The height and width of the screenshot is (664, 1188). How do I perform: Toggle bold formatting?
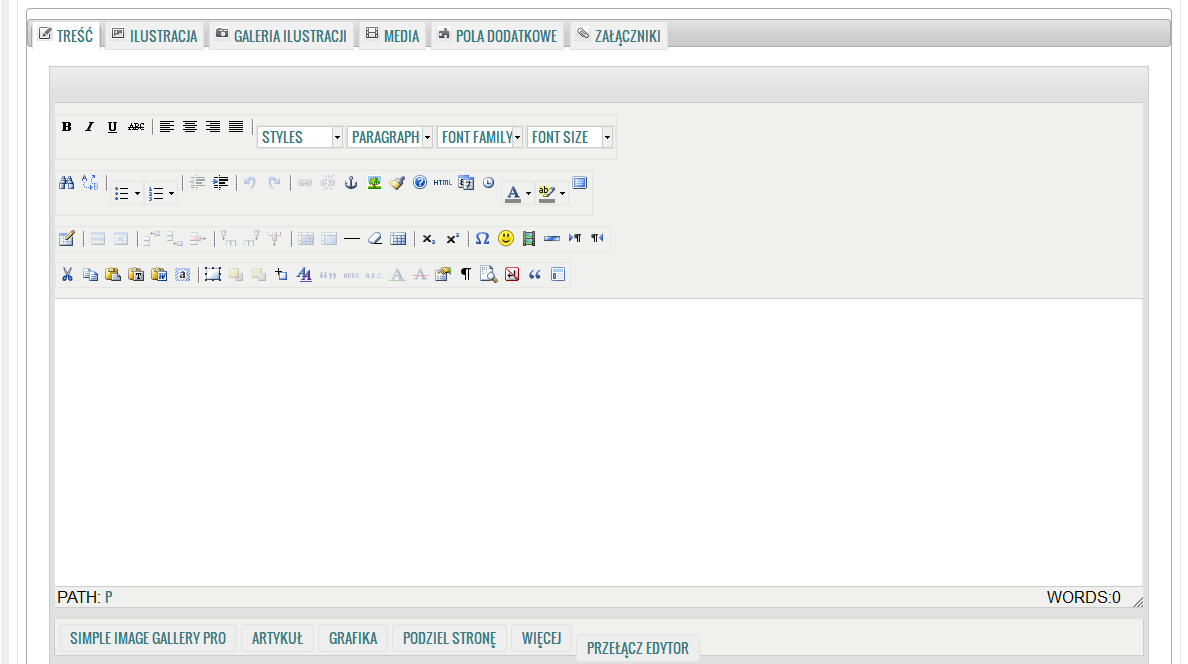(67, 127)
